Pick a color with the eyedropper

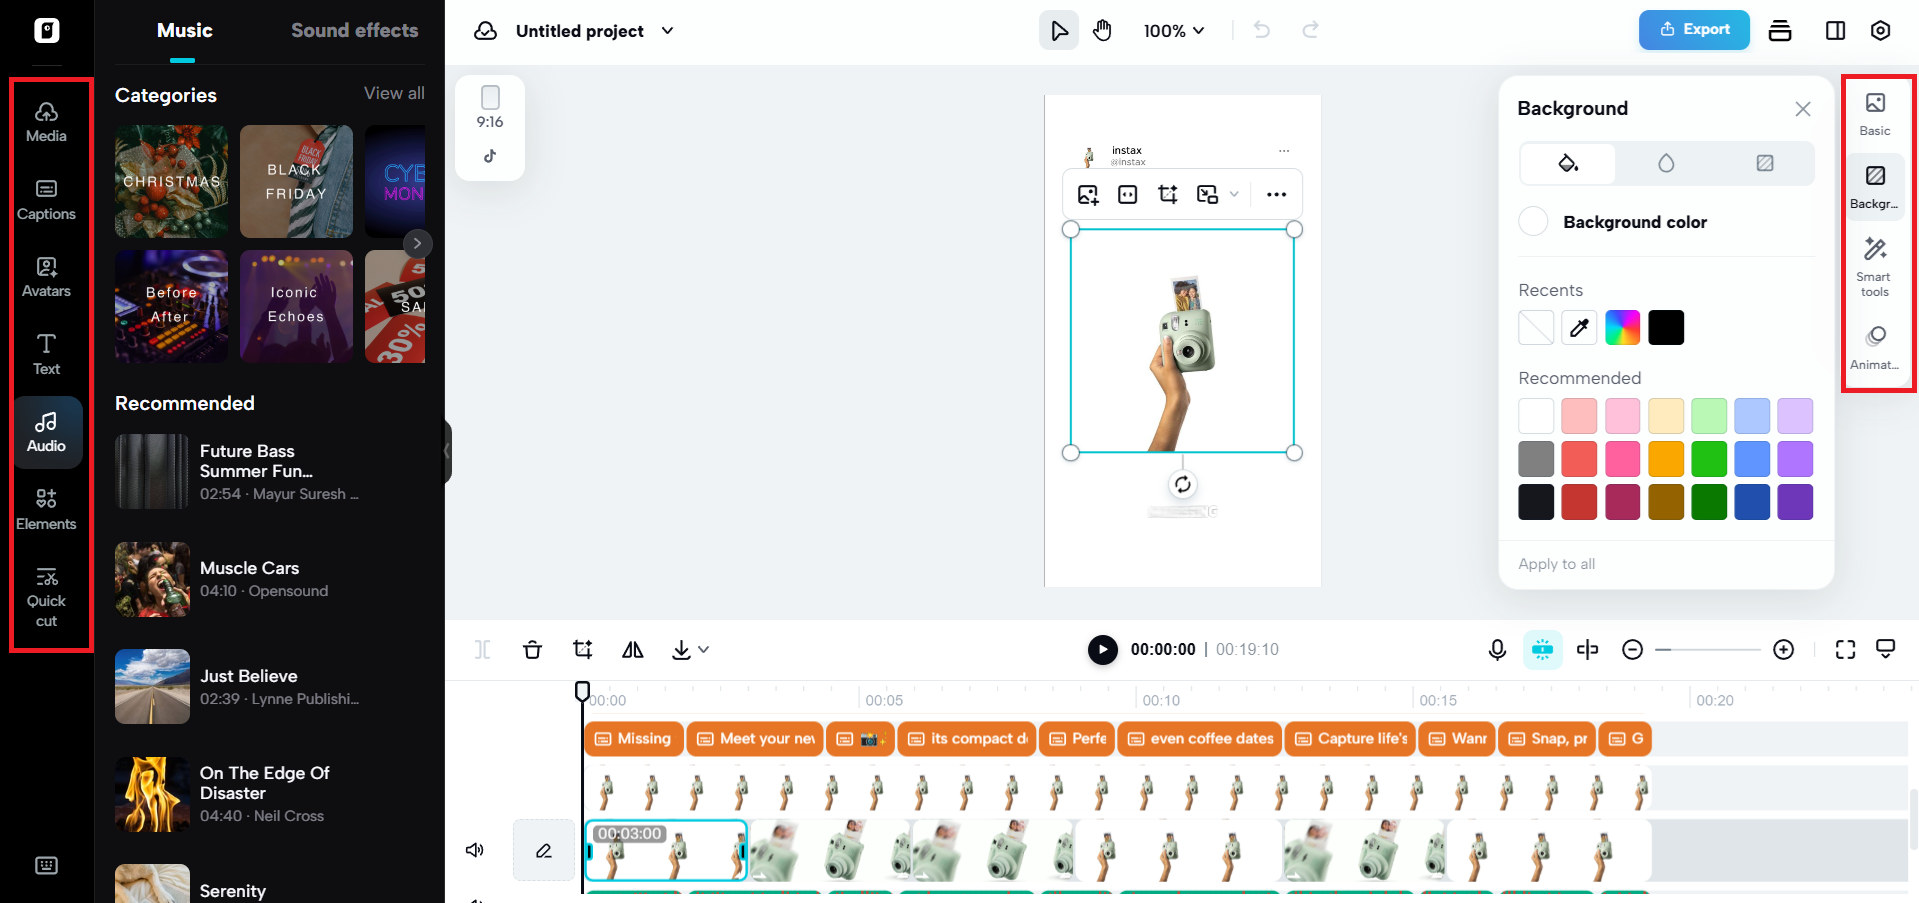(x=1579, y=327)
